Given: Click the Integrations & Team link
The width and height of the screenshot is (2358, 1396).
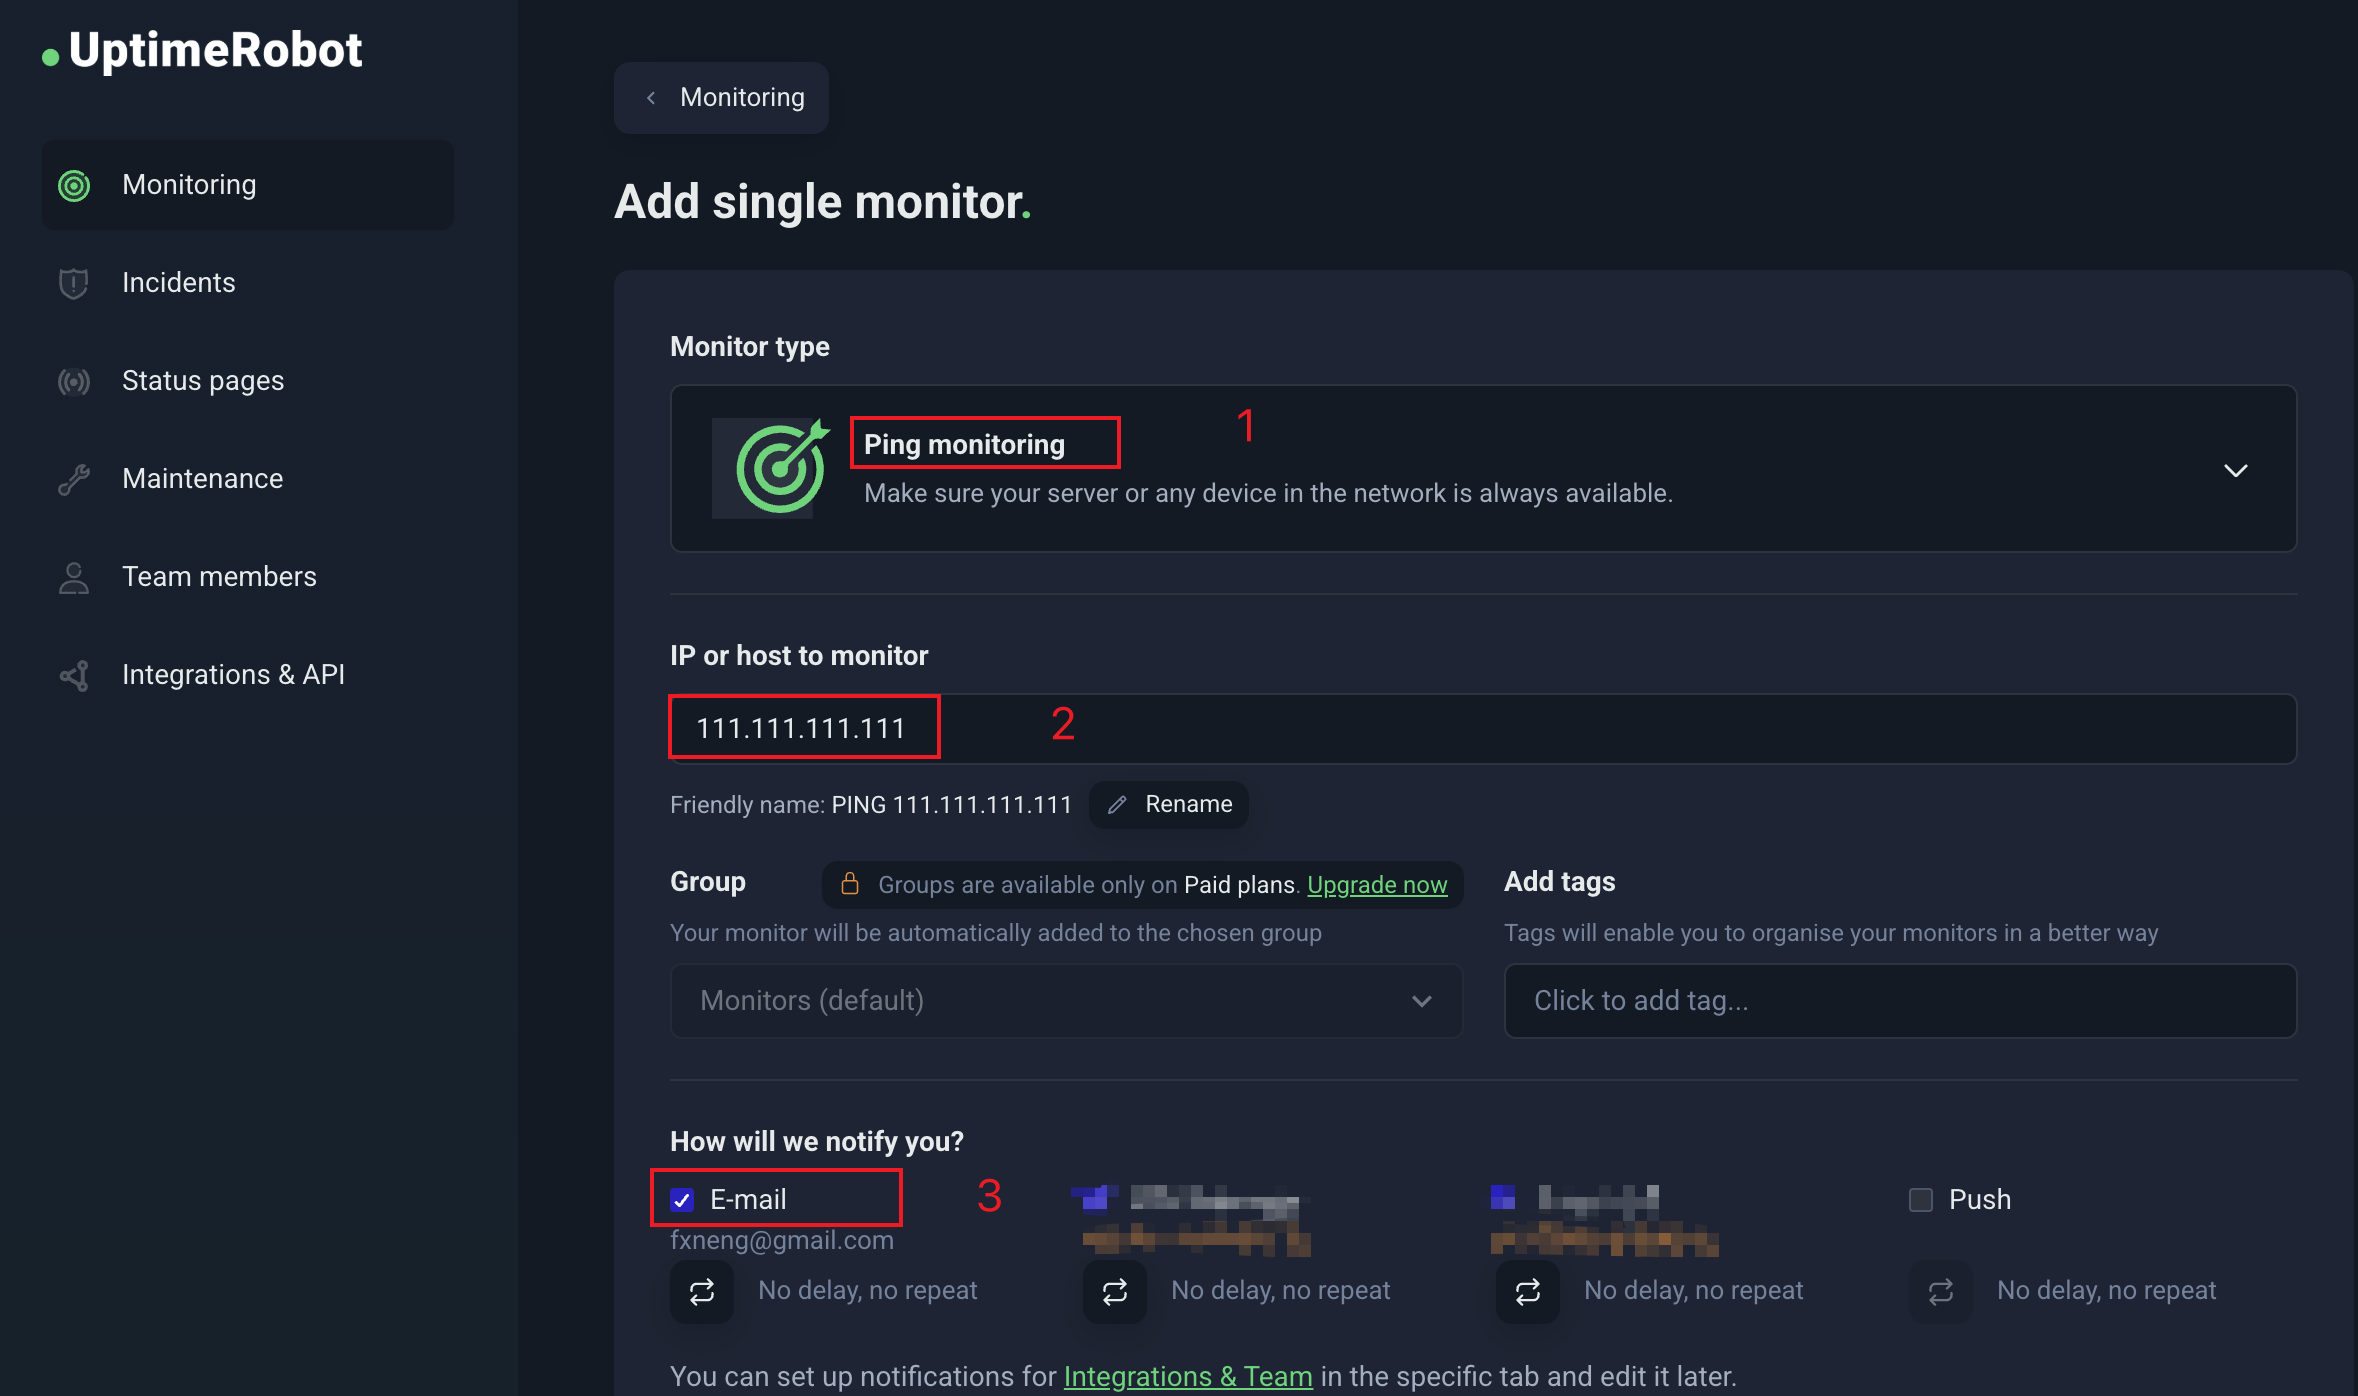Looking at the screenshot, I should click(1187, 1376).
